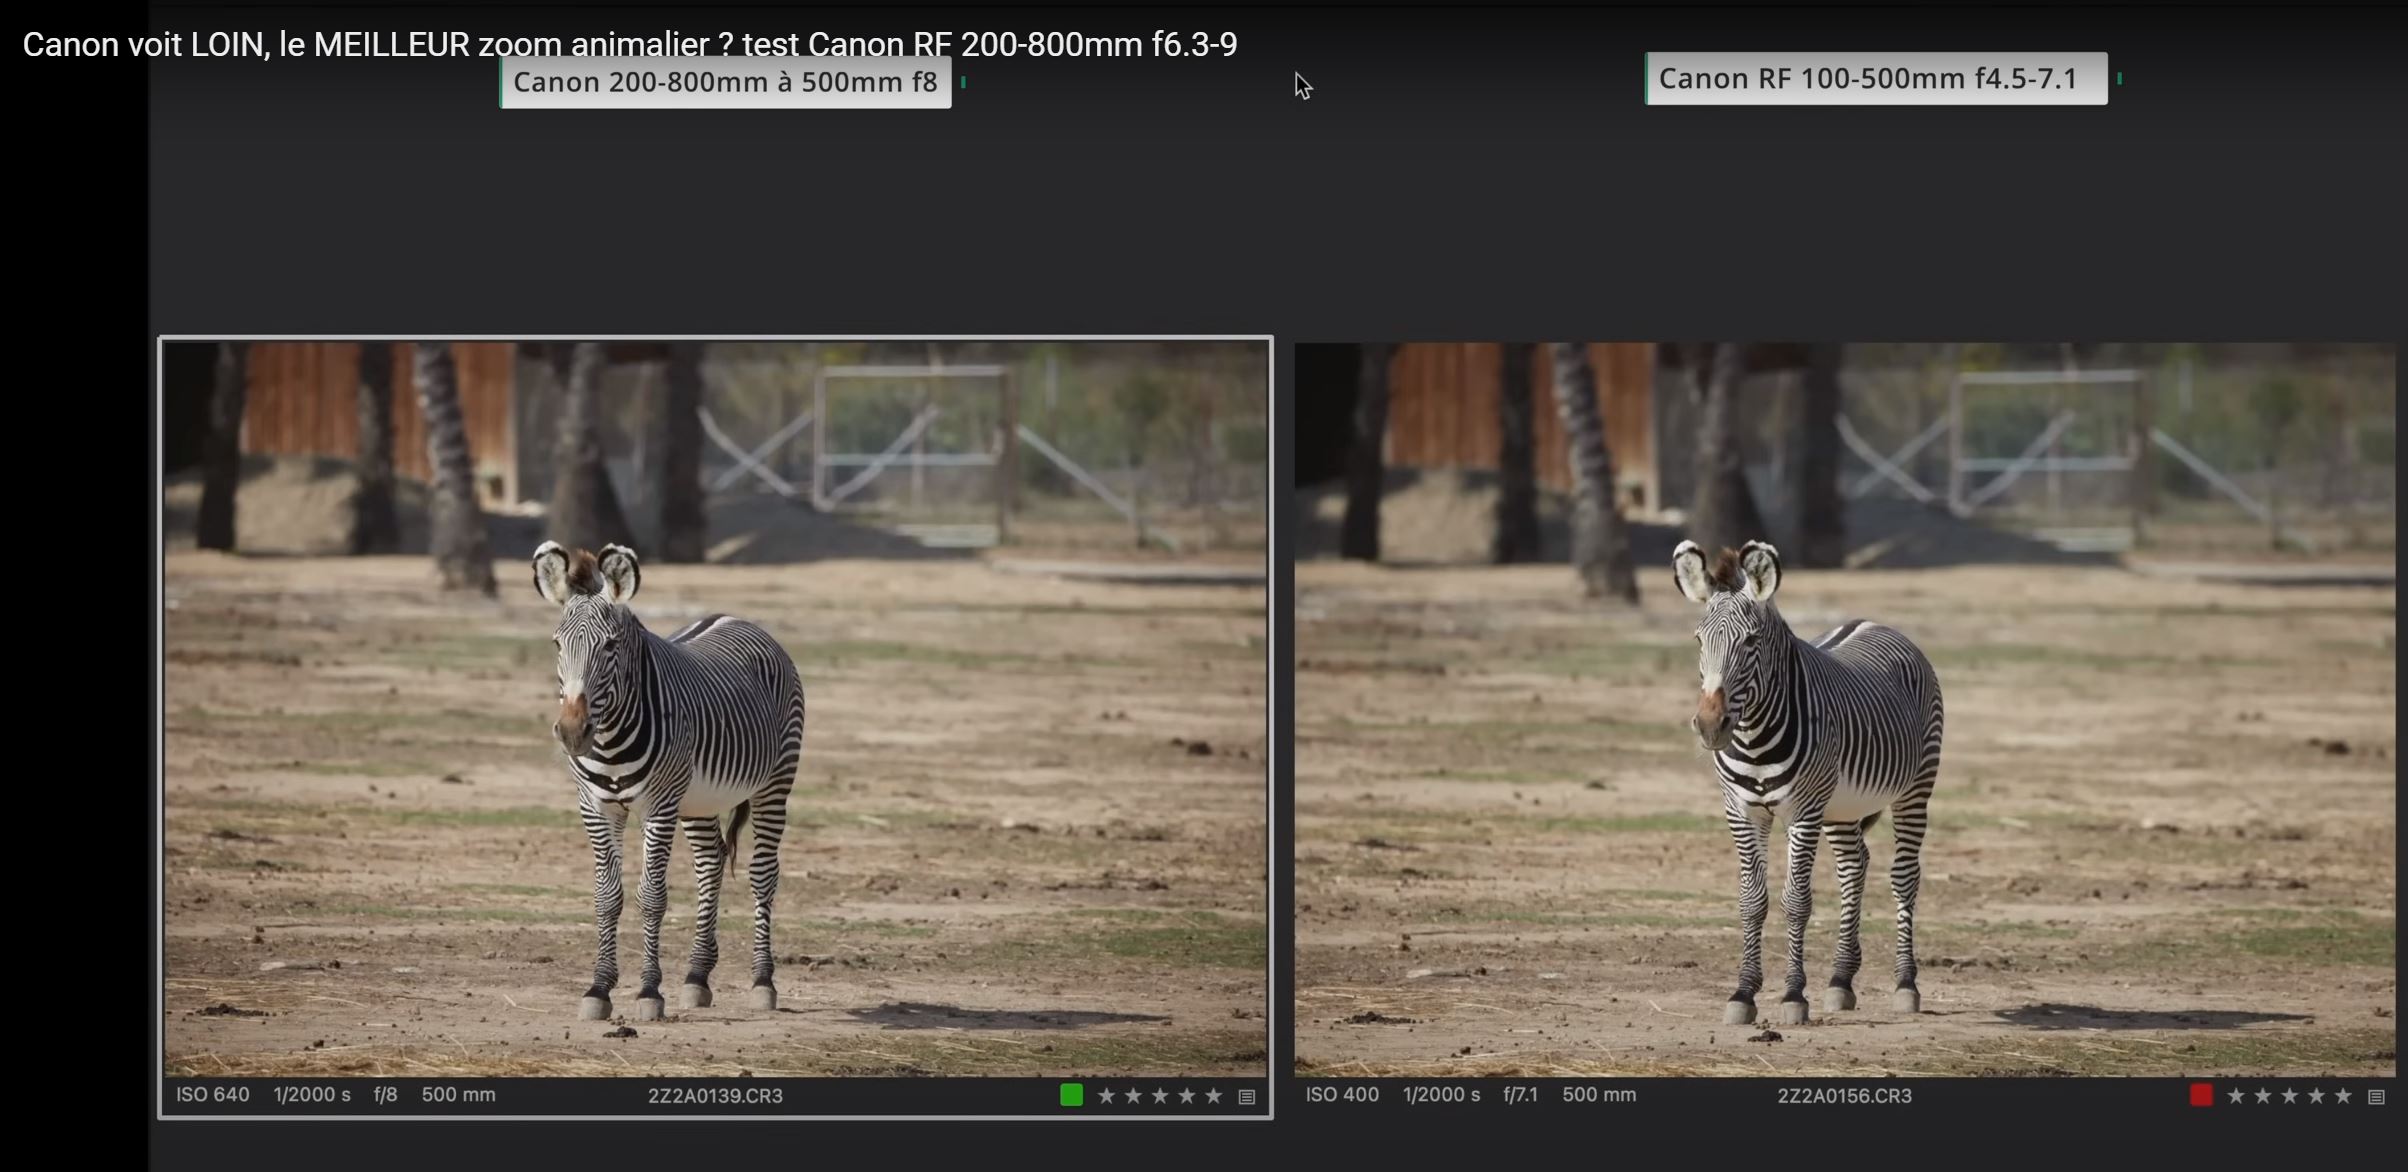The image size is (2408, 1172).
Task: Open metadata icon beside 2Z2A0139.CR3 stars
Action: (x=1247, y=1097)
